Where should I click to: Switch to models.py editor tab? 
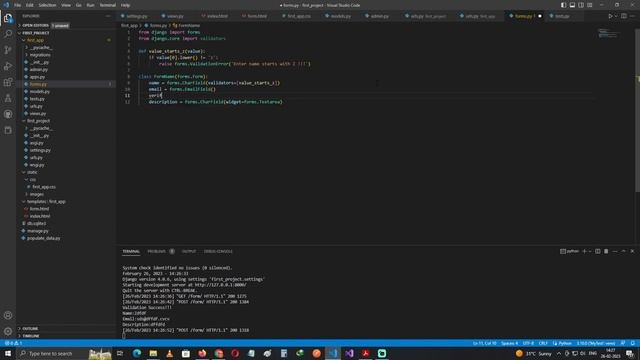pos(341,16)
